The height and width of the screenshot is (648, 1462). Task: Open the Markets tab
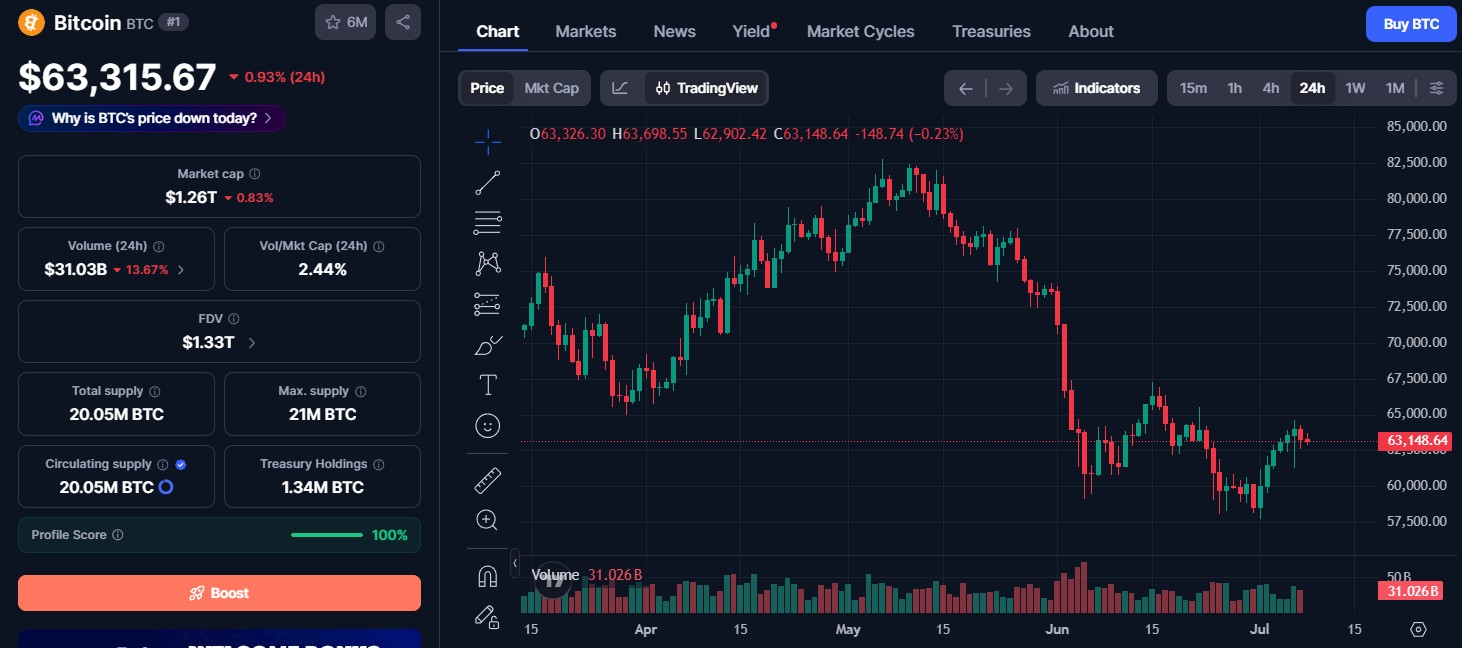coord(586,31)
